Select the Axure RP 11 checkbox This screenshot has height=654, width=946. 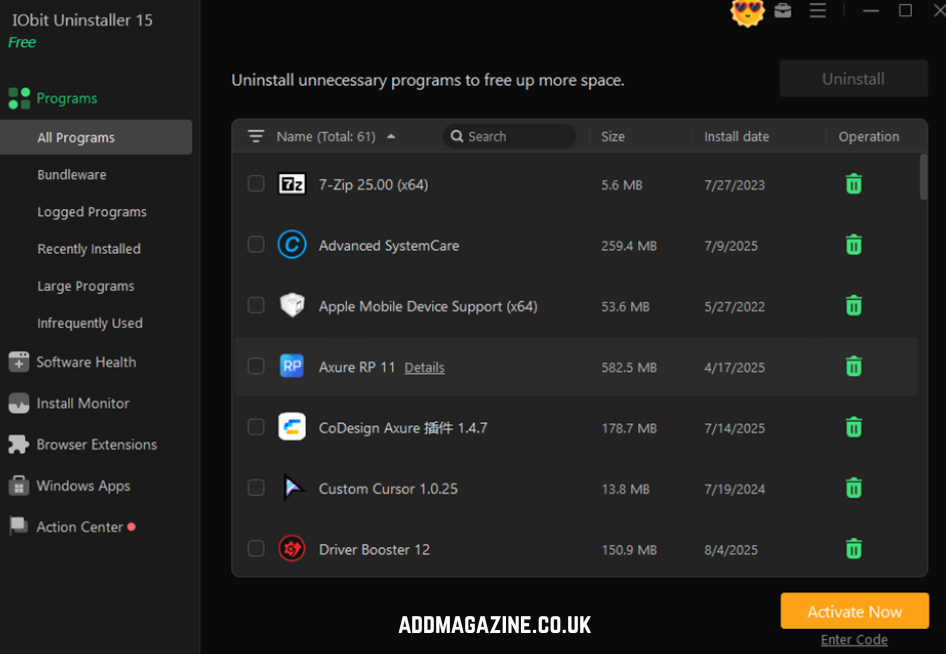point(256,367)
